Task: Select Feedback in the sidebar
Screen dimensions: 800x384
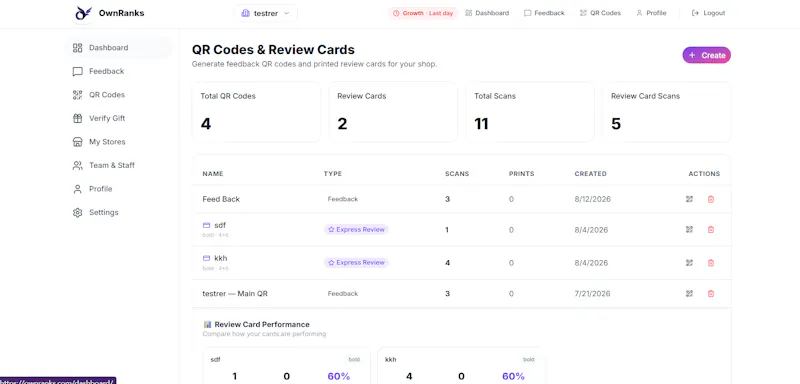Action: [x=119, y=71]
